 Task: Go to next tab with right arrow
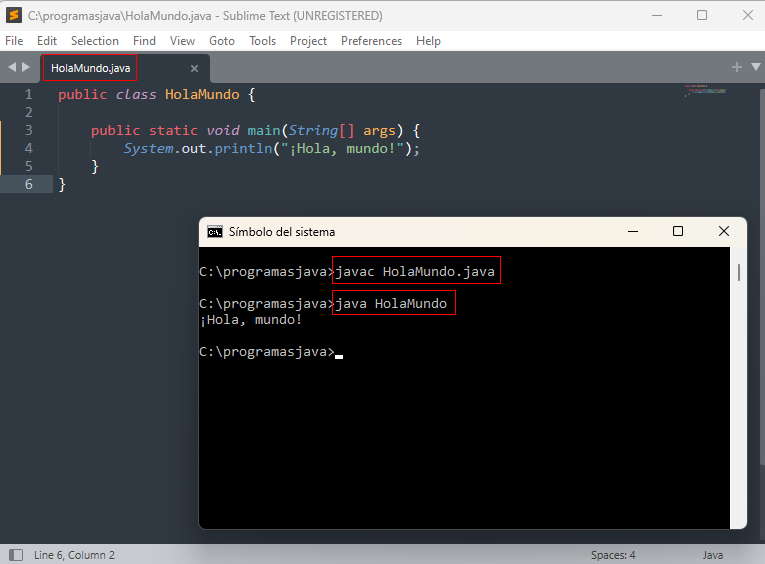click(26, 67)
